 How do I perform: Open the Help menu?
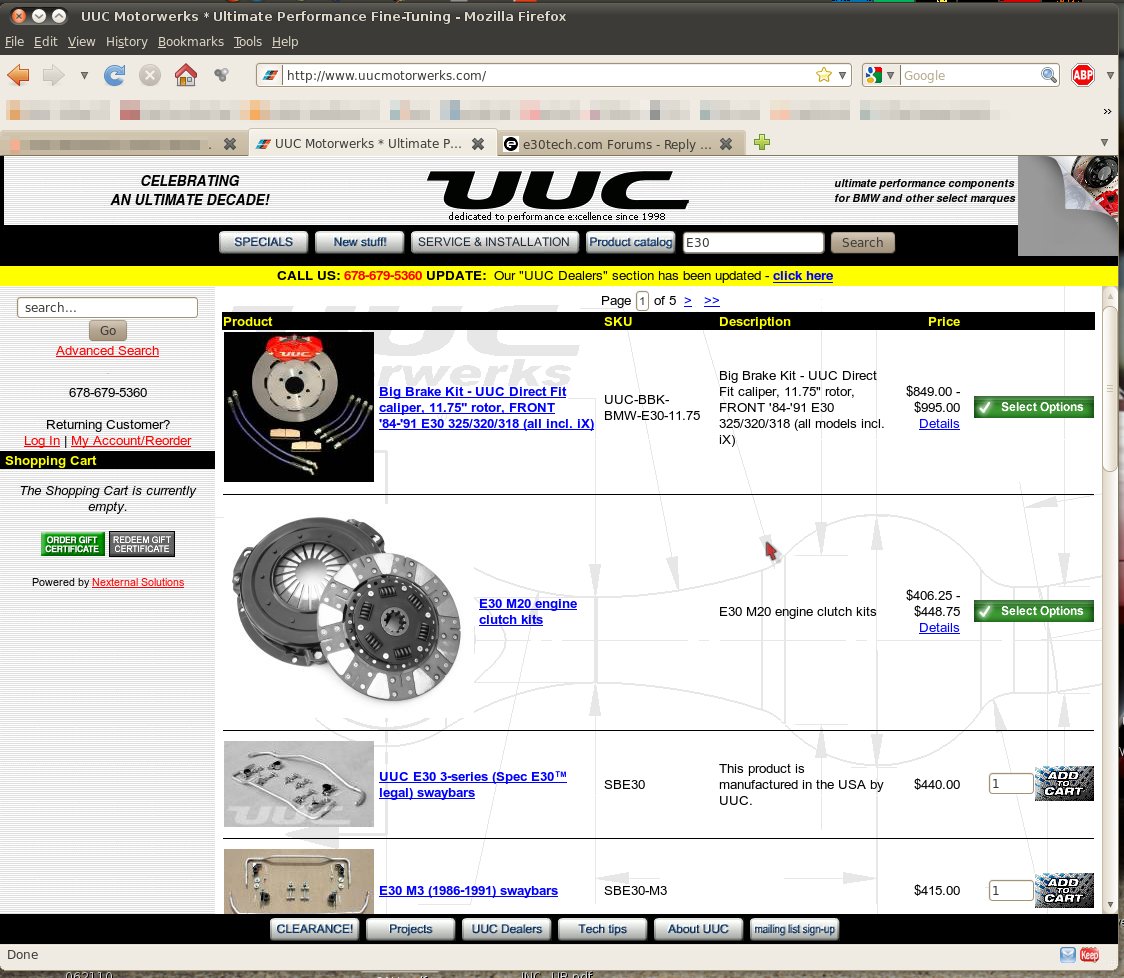[285, 42]
